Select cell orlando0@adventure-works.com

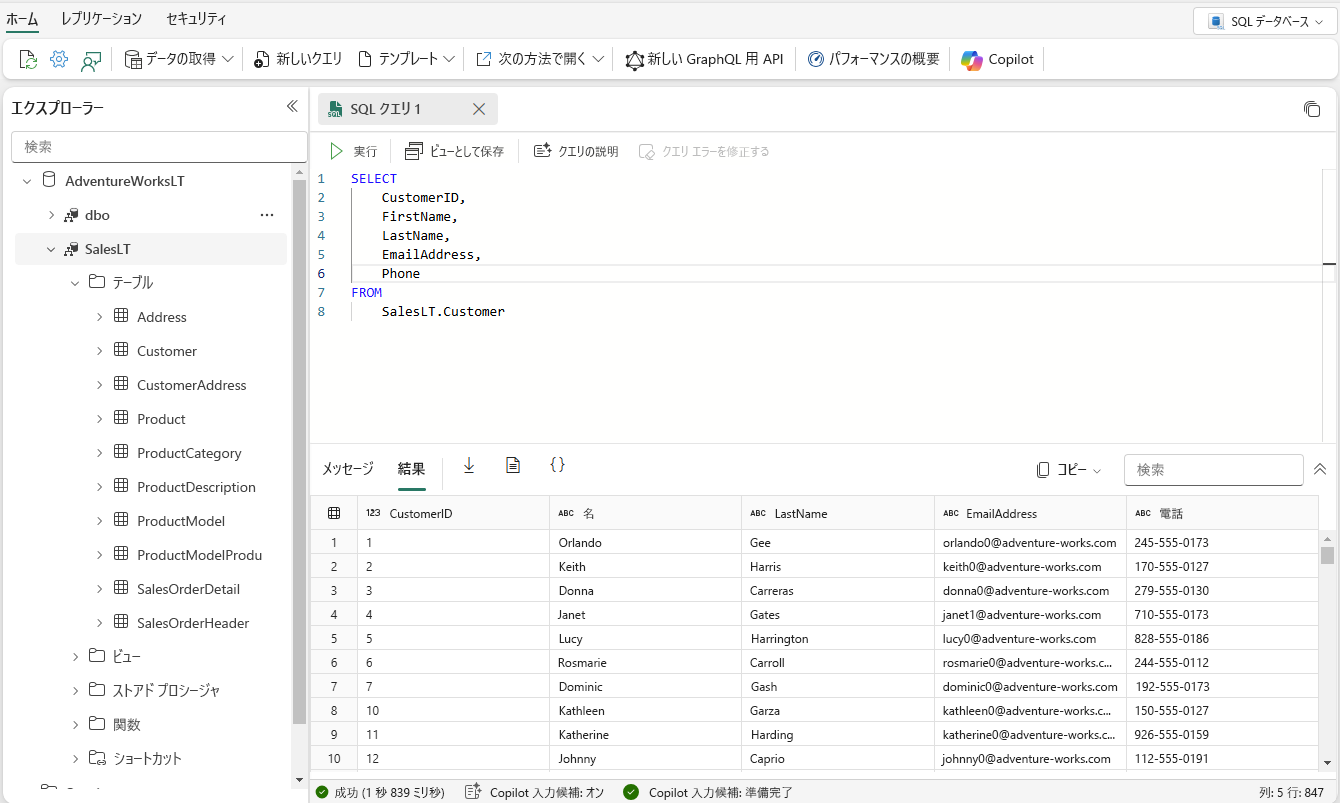click(x=1030, y=543)
